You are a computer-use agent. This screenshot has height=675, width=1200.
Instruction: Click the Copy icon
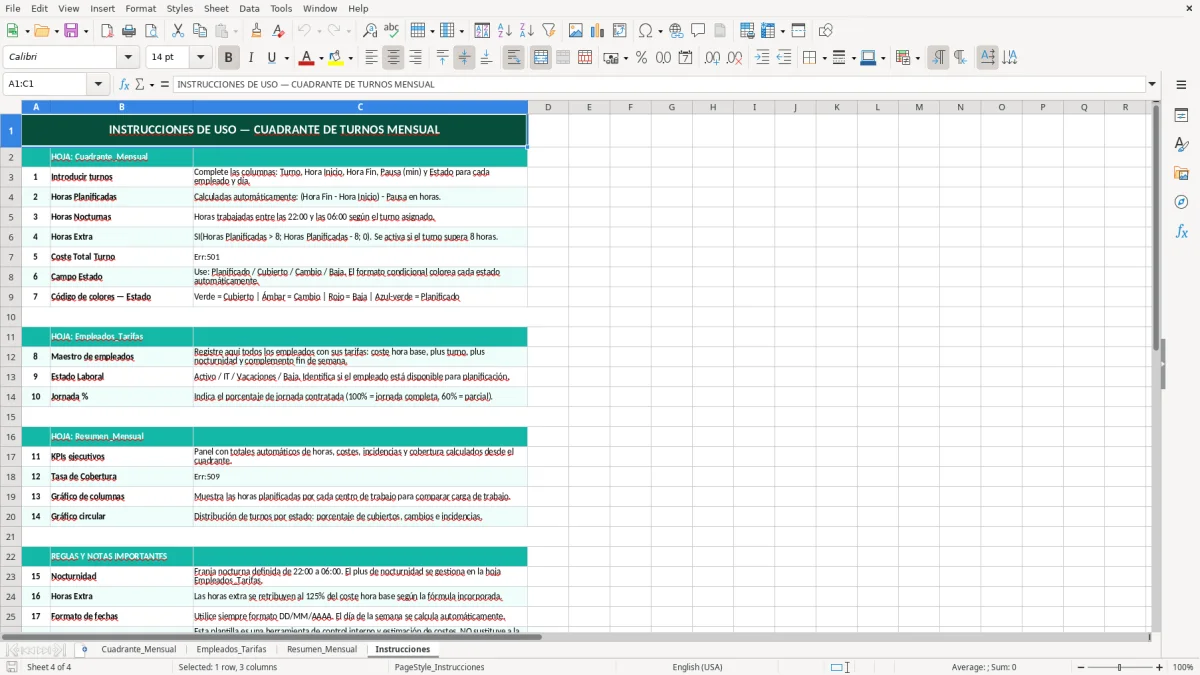pos(199,31)
